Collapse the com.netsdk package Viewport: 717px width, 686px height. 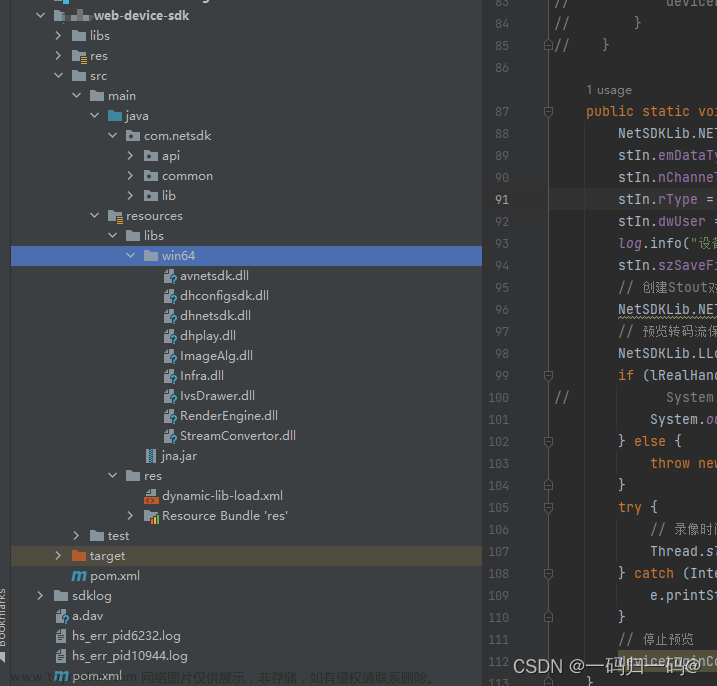[112, 135]
